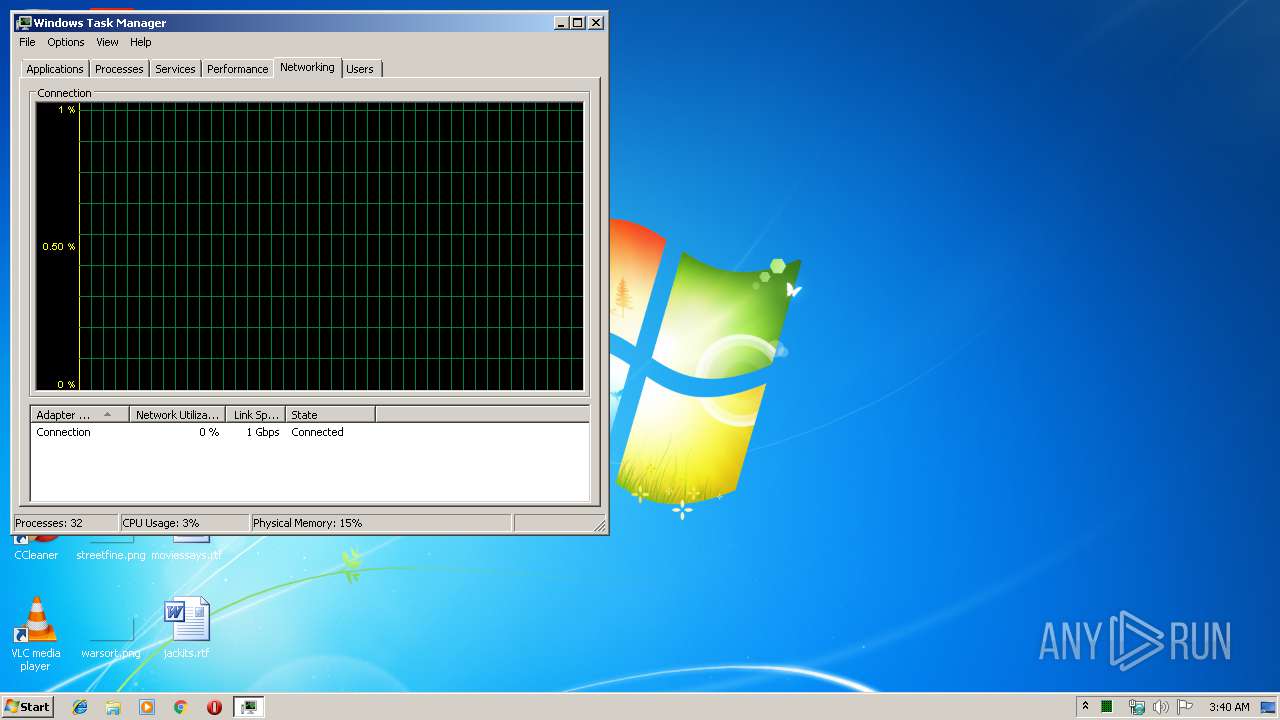Open the green Task Manager tray icon

(1107, 707)
